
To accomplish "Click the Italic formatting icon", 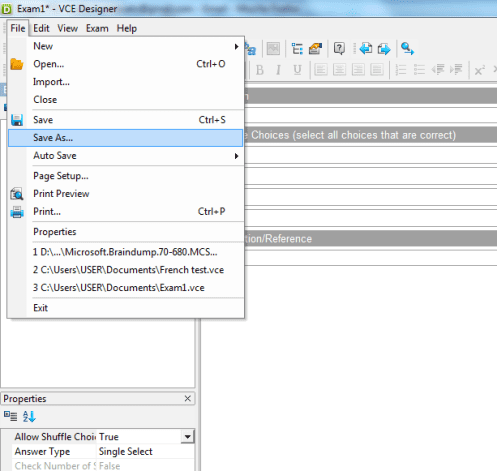I will (278, 70).
